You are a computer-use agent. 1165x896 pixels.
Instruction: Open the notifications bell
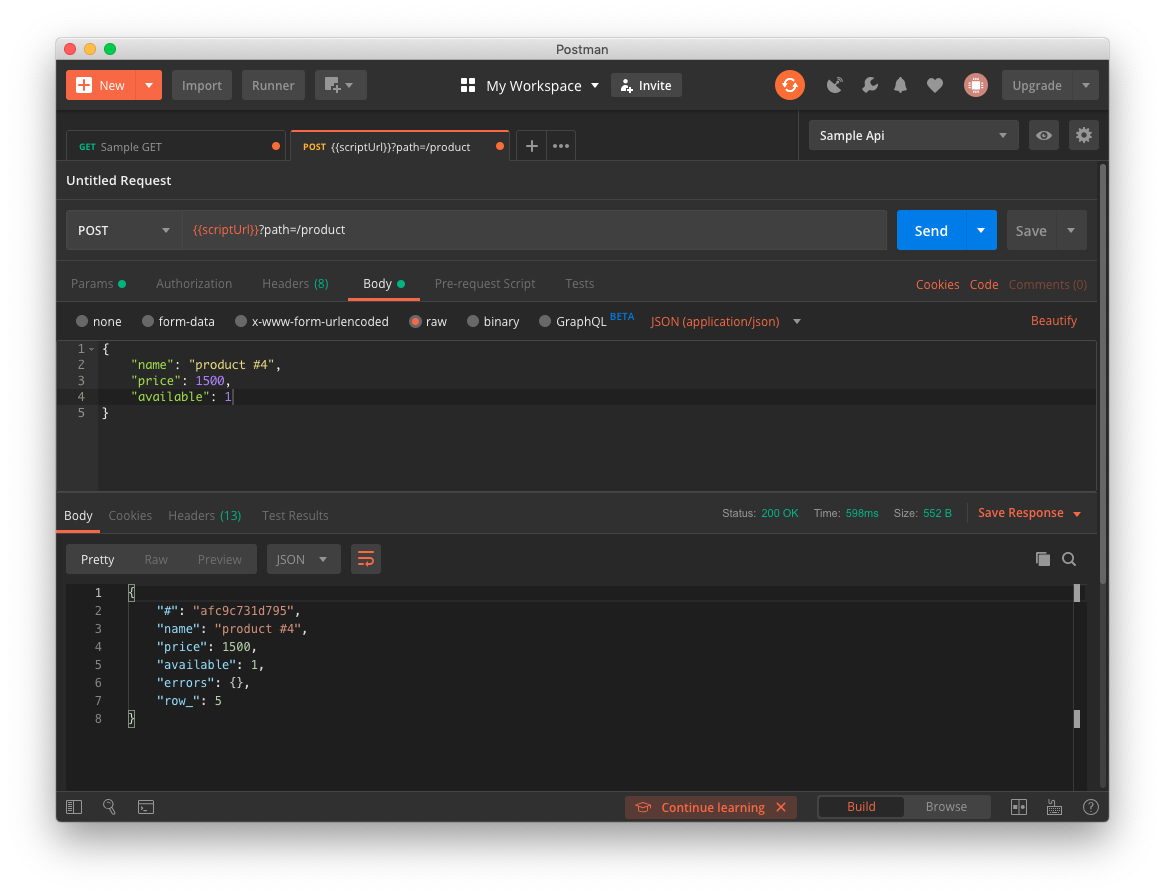900,85
